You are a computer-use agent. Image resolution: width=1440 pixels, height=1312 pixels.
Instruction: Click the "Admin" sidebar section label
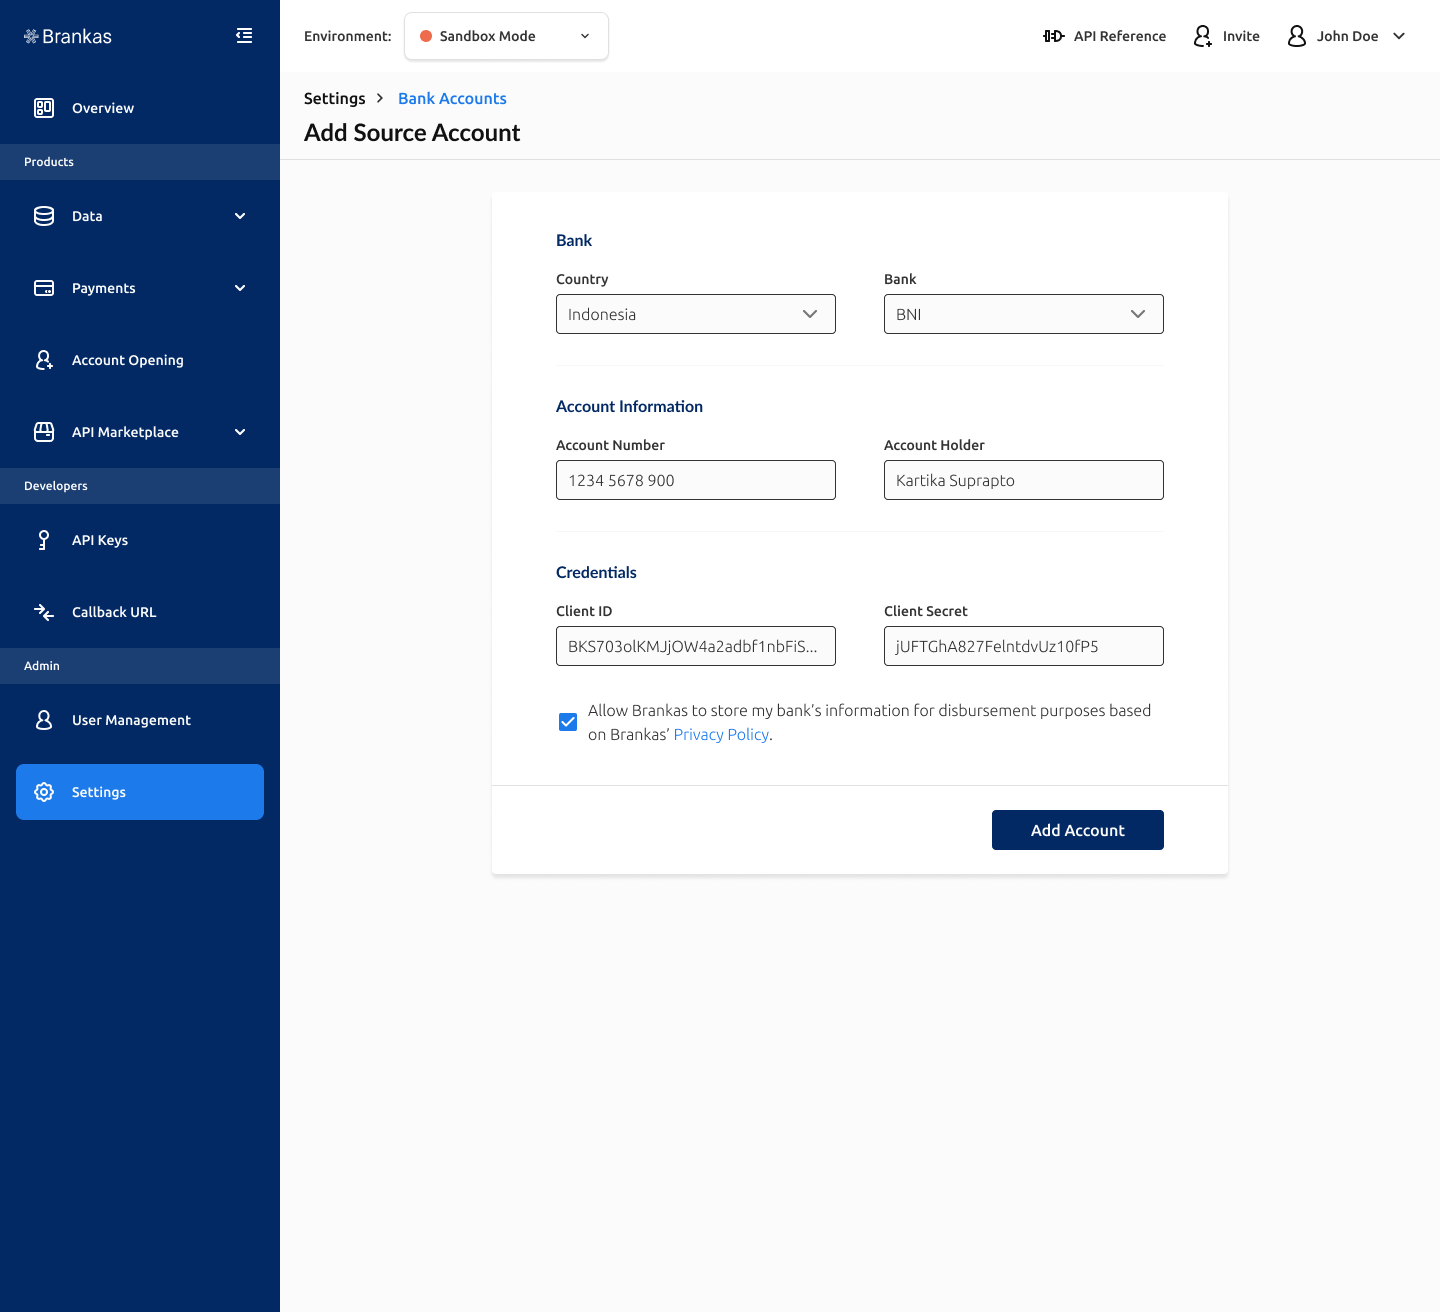pos(42,666)
